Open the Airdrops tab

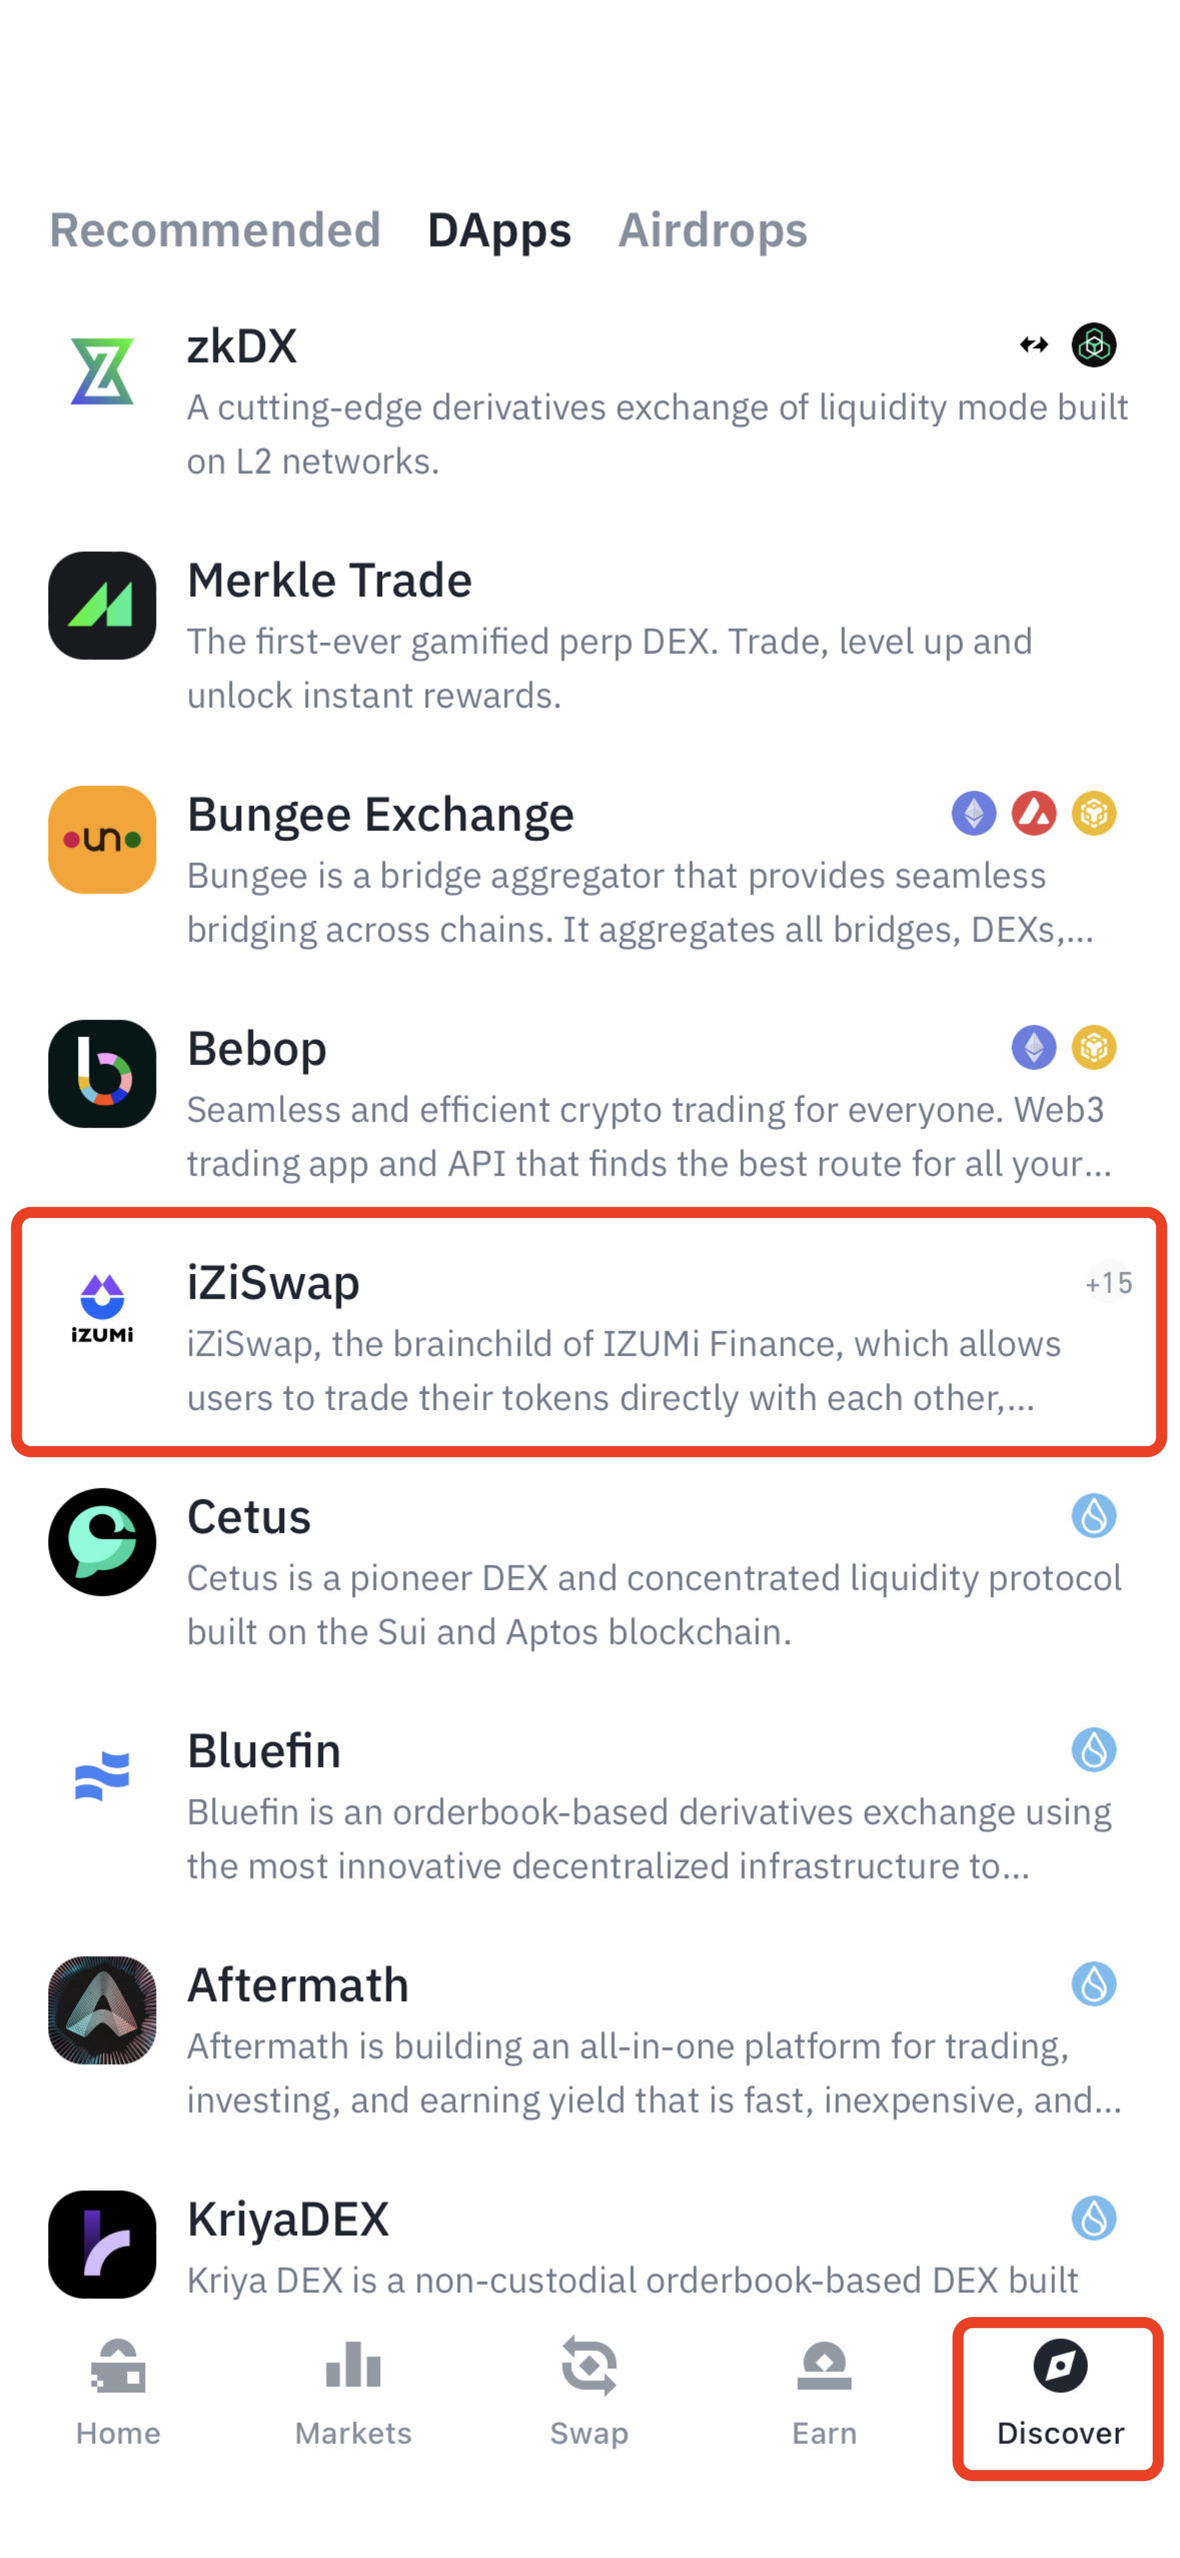coord(712,230)
